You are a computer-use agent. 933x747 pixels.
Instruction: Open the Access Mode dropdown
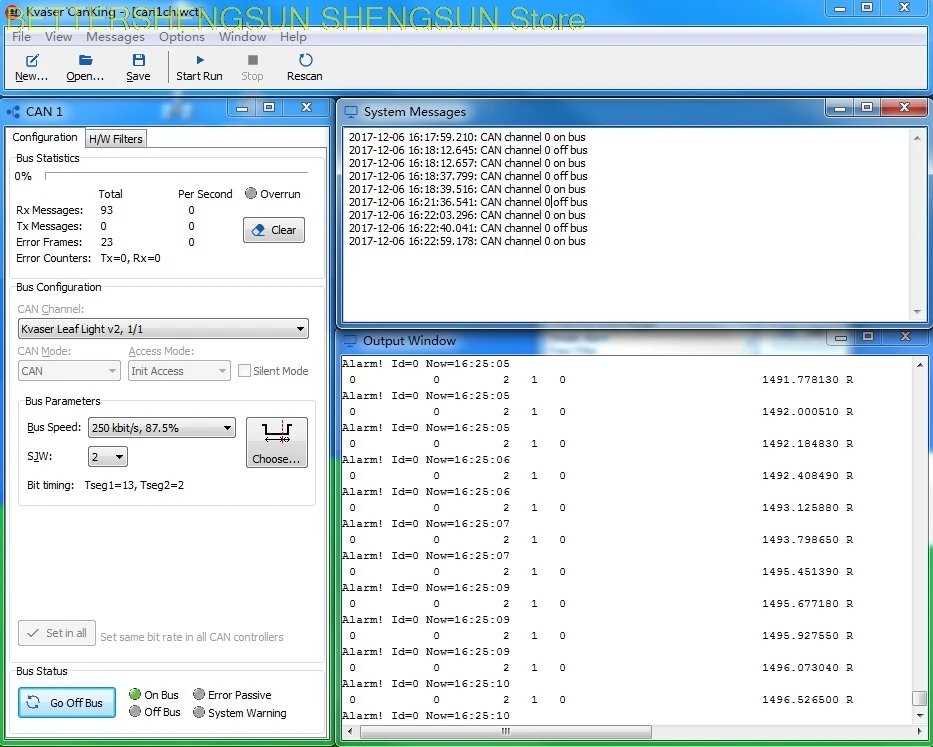(180, 371)
